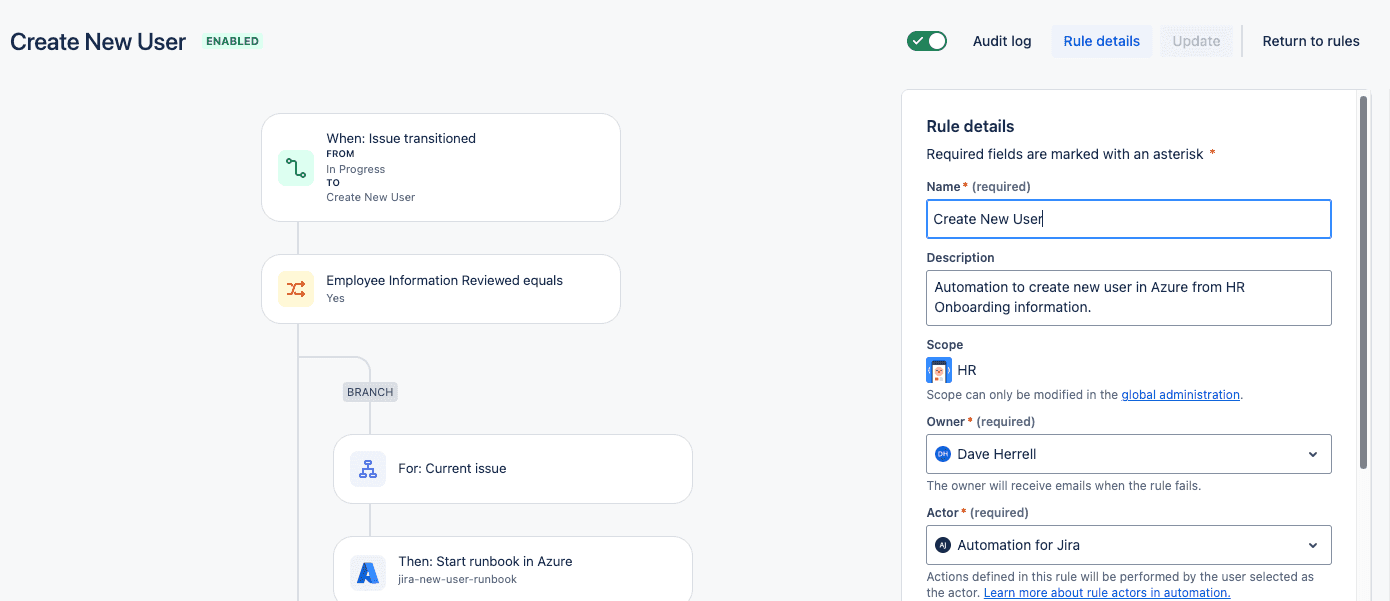This screenshot has width=1390, height=601.
Task: Click the Automation for Jira avatar icon
Action: tap(942, 545)
